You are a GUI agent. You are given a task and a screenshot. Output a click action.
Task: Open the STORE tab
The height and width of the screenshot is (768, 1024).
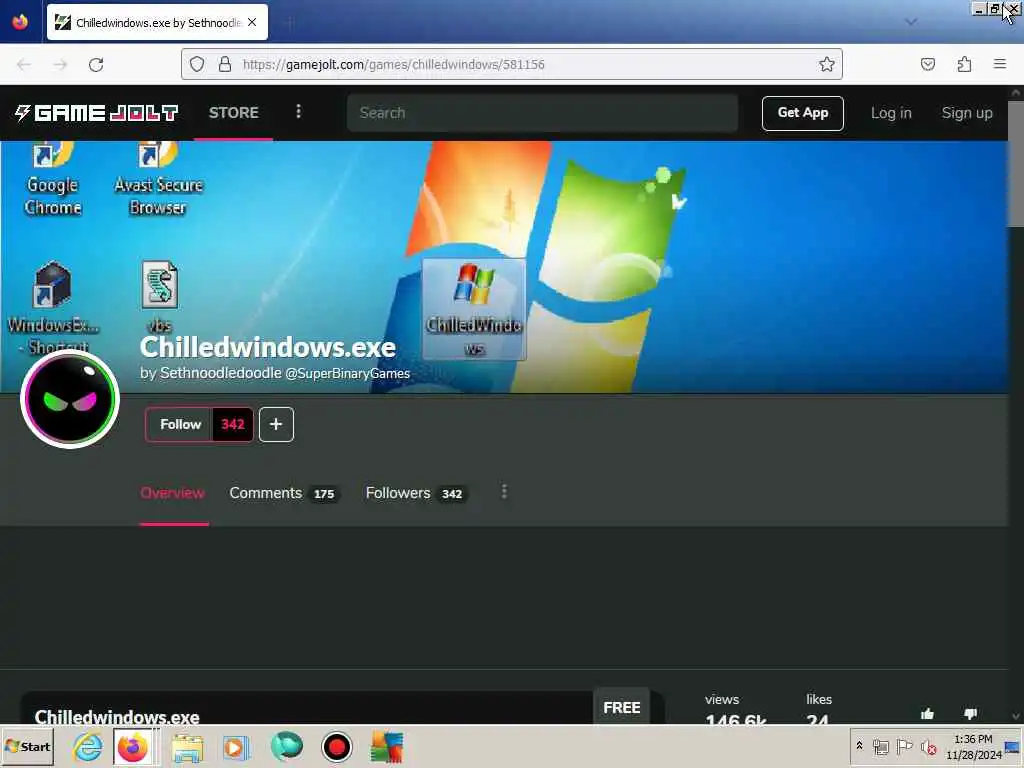(233, 113)
